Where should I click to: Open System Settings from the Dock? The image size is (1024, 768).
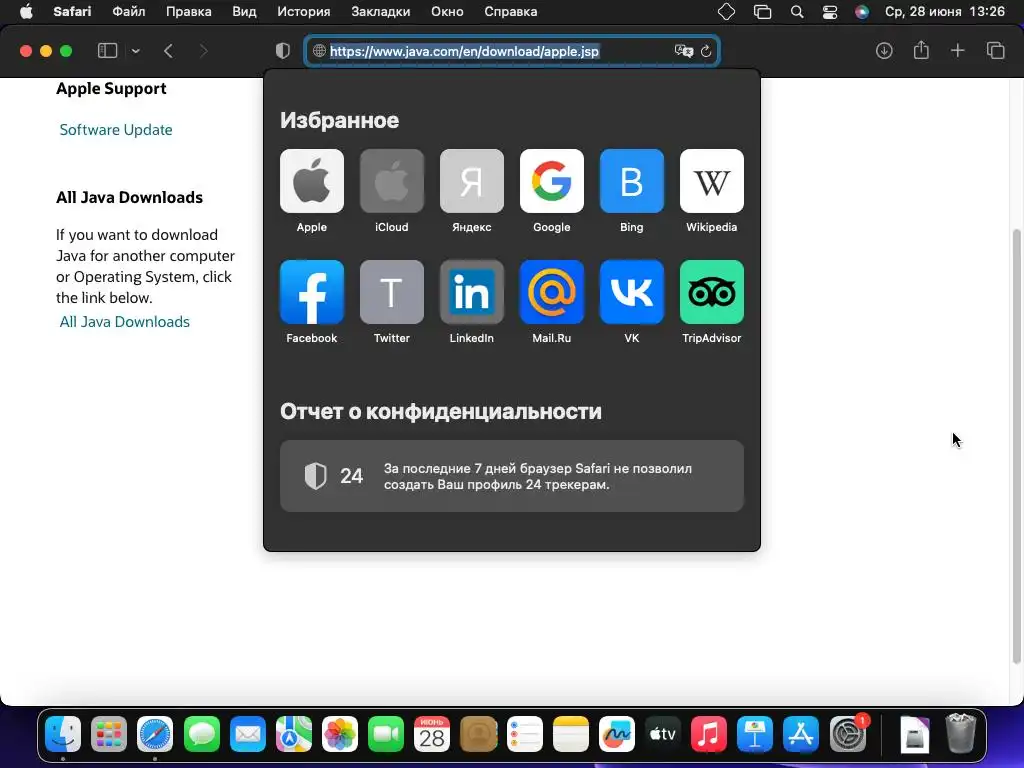point(848,735)
